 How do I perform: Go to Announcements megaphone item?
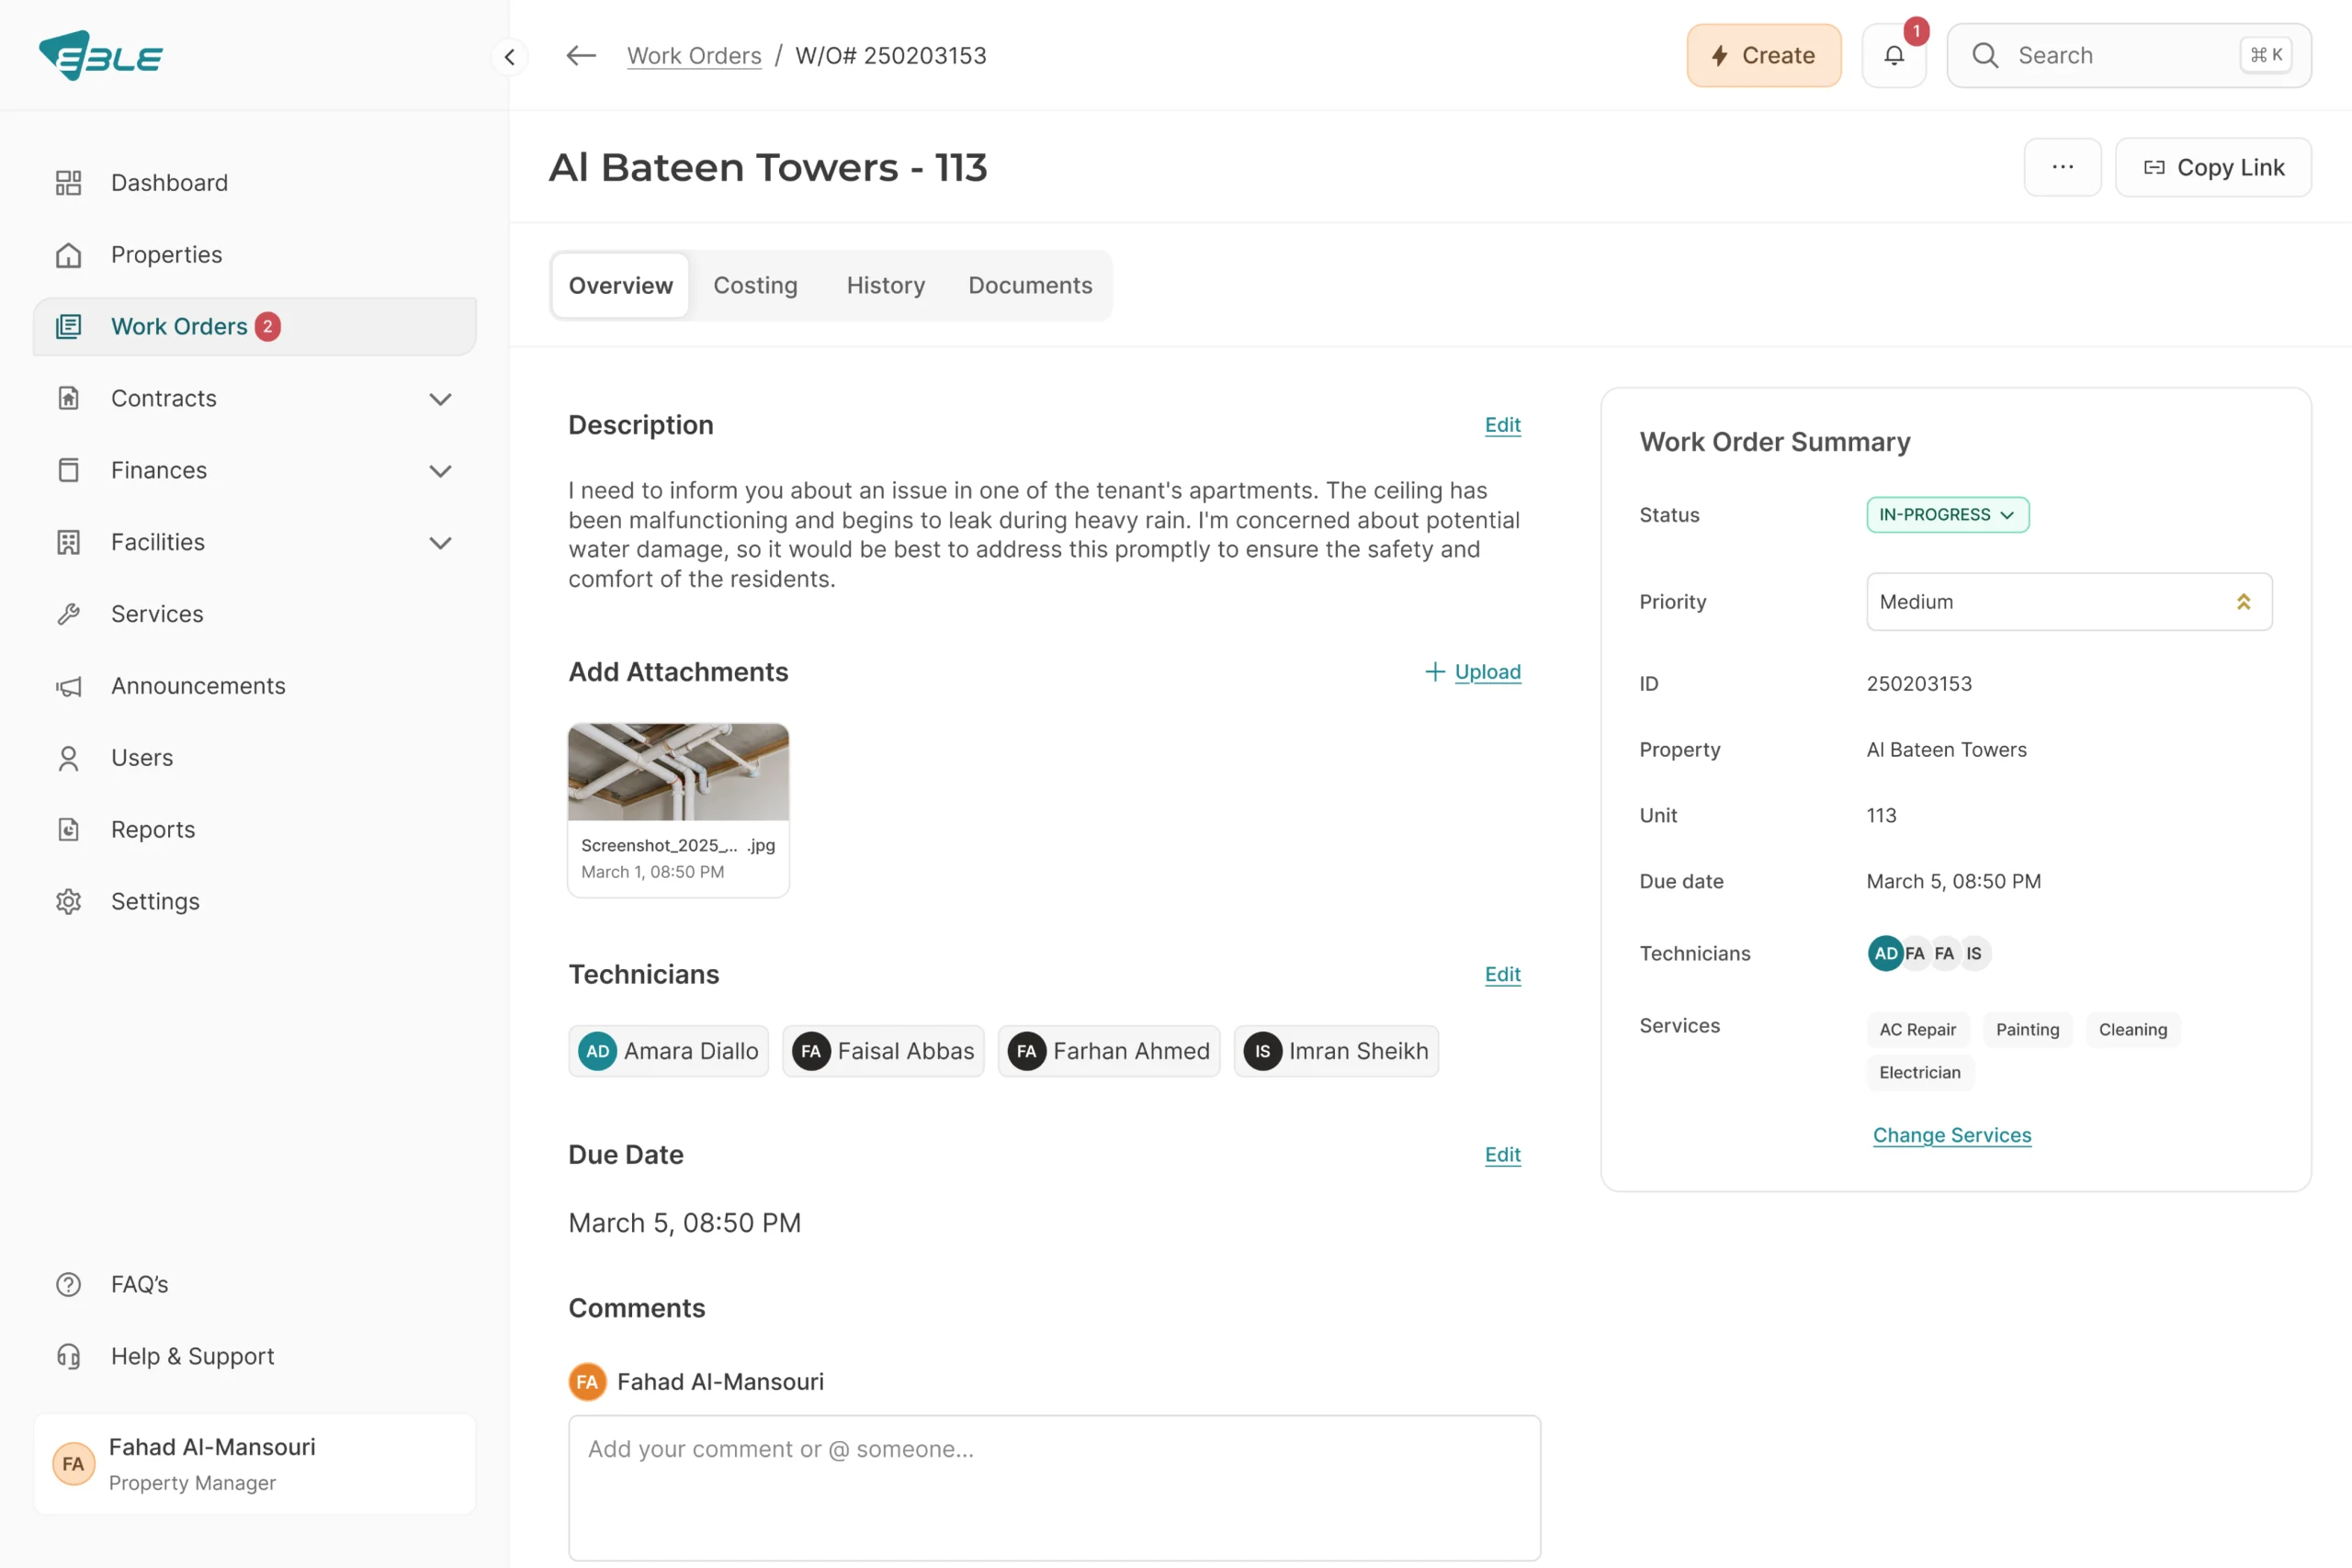pyautogui.click(x=198, y=686)
